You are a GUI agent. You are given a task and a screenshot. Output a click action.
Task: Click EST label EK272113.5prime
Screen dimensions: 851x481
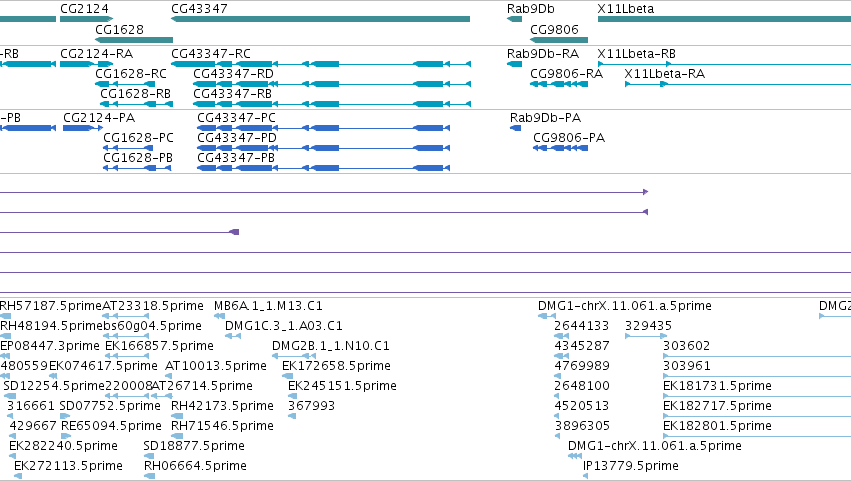(x=68, y=466)
